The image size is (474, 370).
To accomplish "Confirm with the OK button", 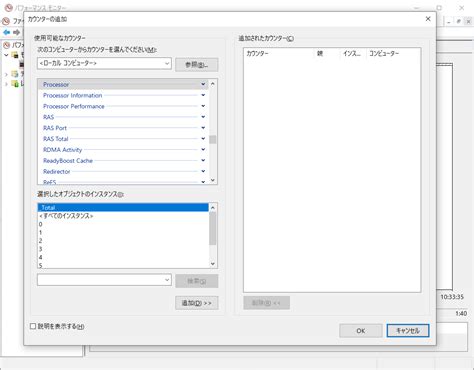I will tap(361, 331).
